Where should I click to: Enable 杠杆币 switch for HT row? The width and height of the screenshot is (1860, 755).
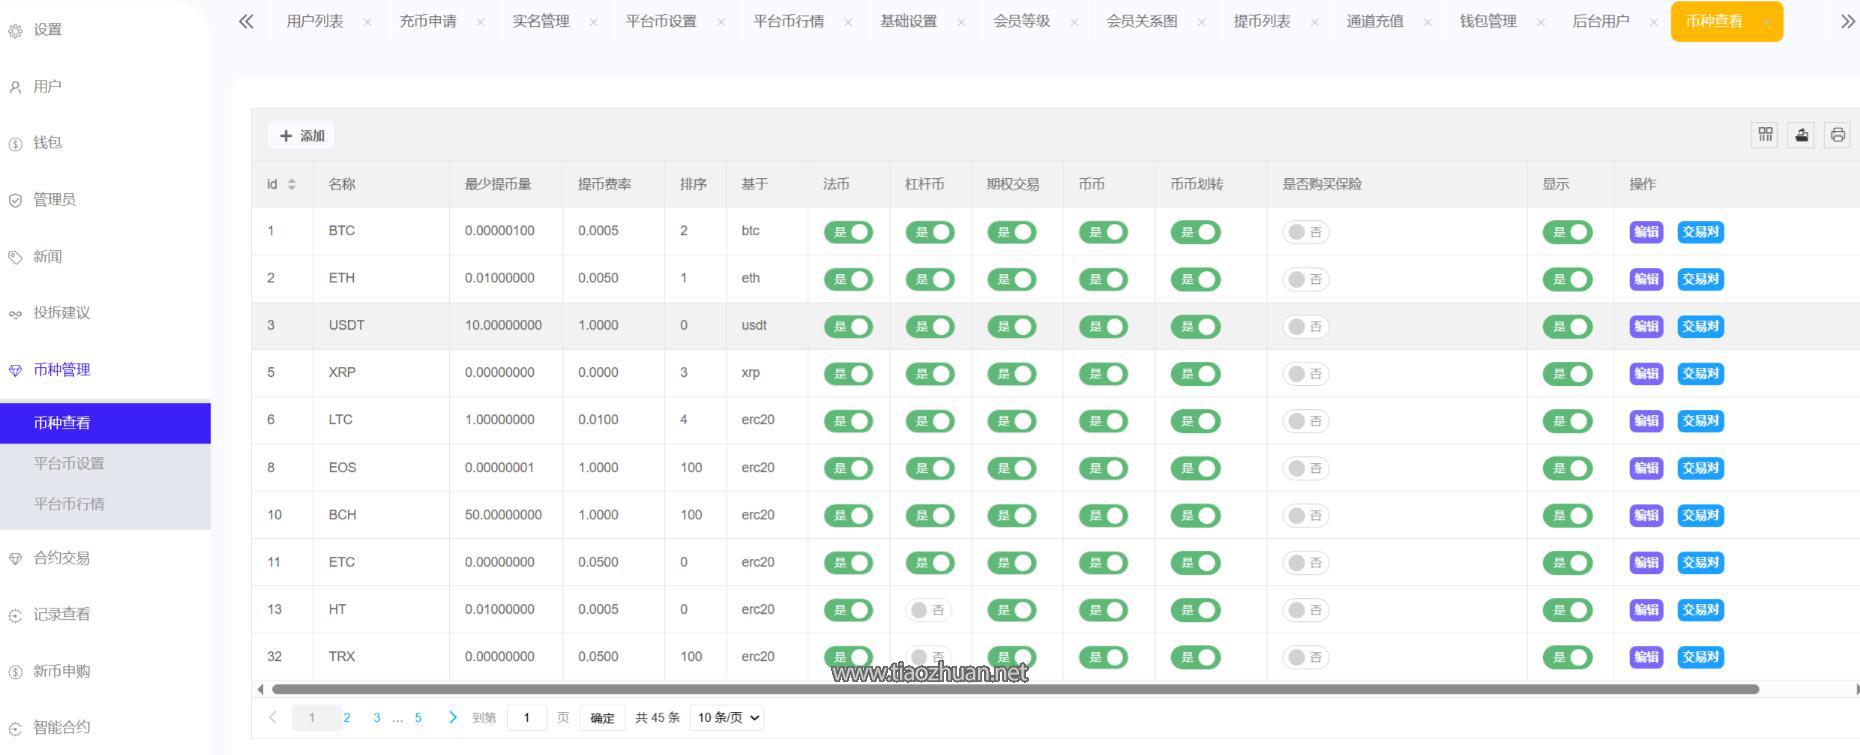point(928,610)
